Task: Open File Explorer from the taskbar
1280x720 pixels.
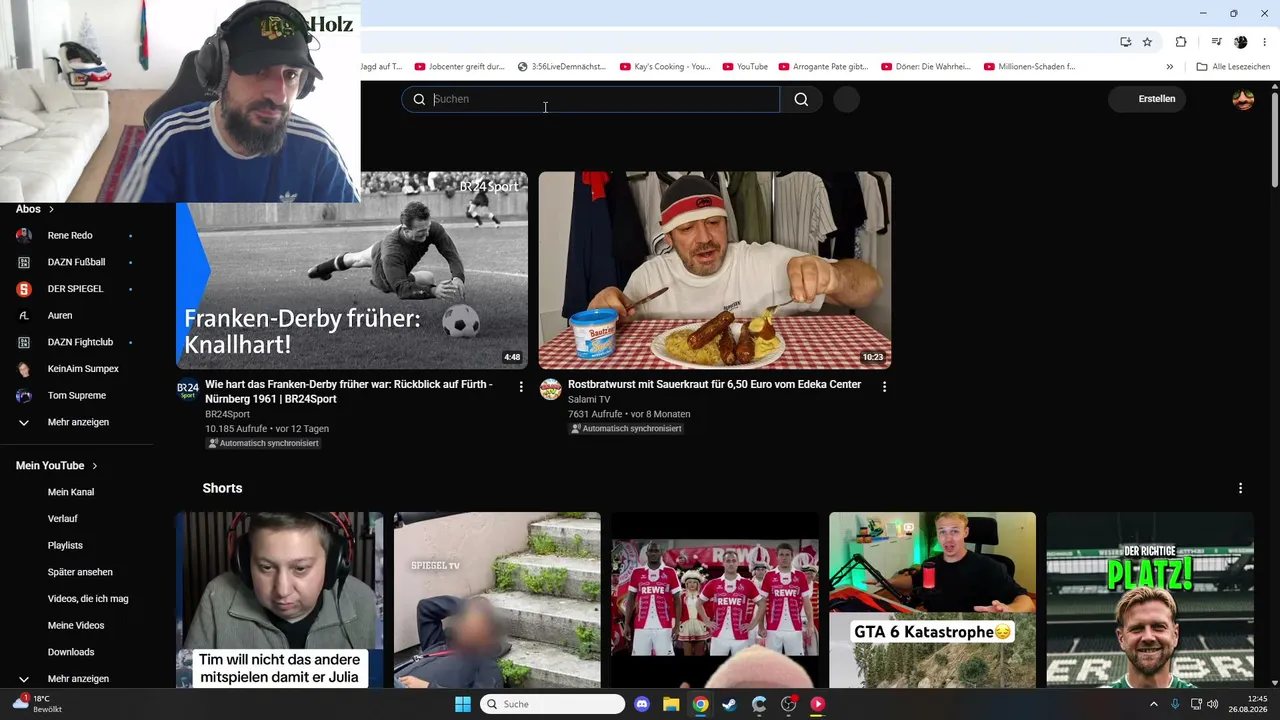Action: point(671,704)
